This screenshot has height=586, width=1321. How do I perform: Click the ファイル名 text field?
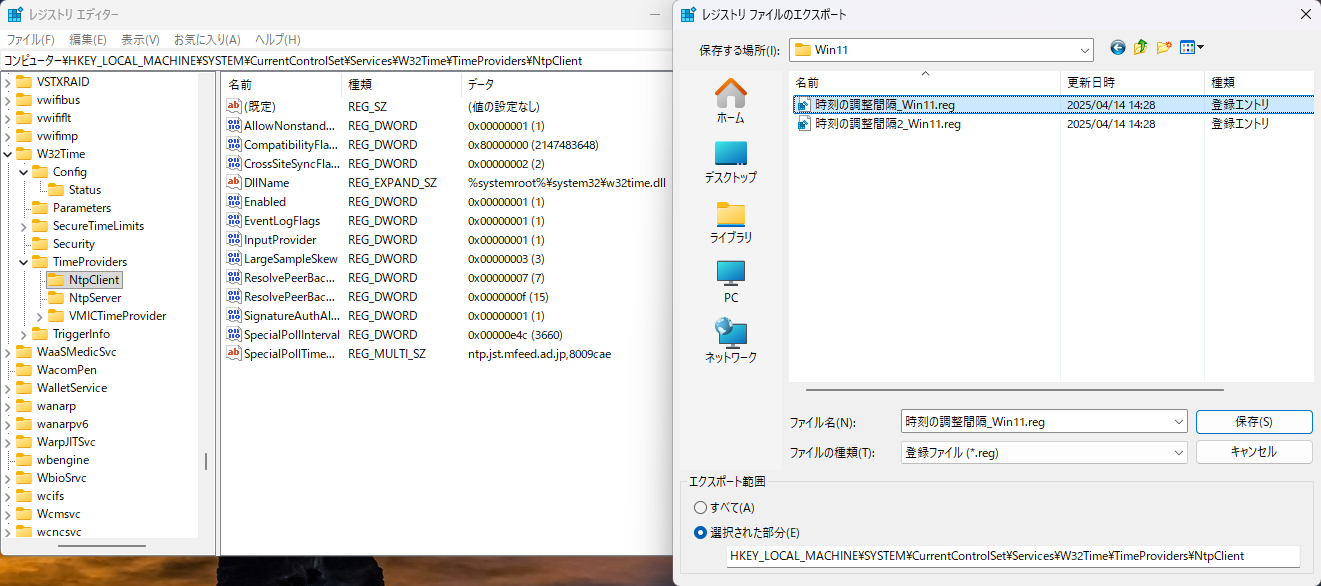pyautogui.click(x=1035, y=422)
